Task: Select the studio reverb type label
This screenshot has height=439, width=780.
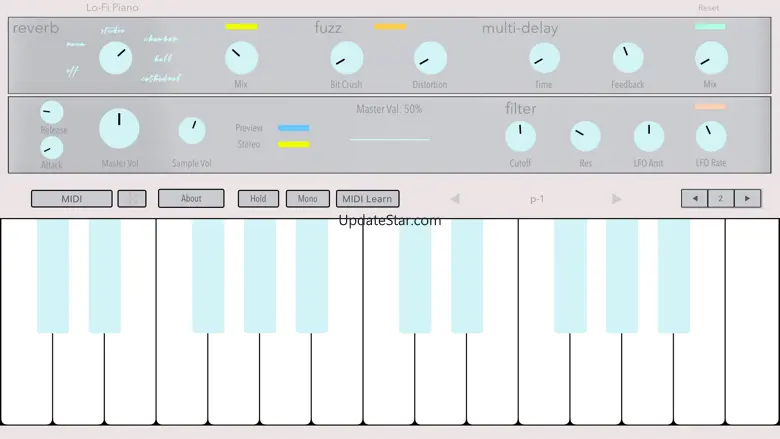Action: tap(113, 31)
